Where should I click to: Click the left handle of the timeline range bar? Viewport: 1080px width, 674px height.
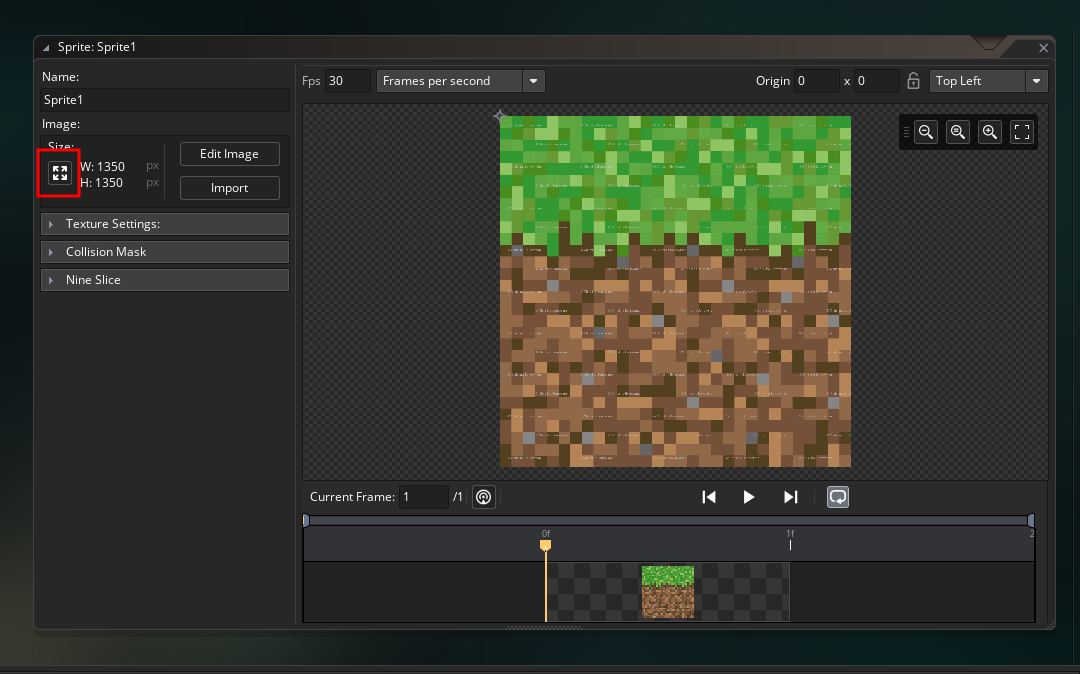click(x=306, y=520)
